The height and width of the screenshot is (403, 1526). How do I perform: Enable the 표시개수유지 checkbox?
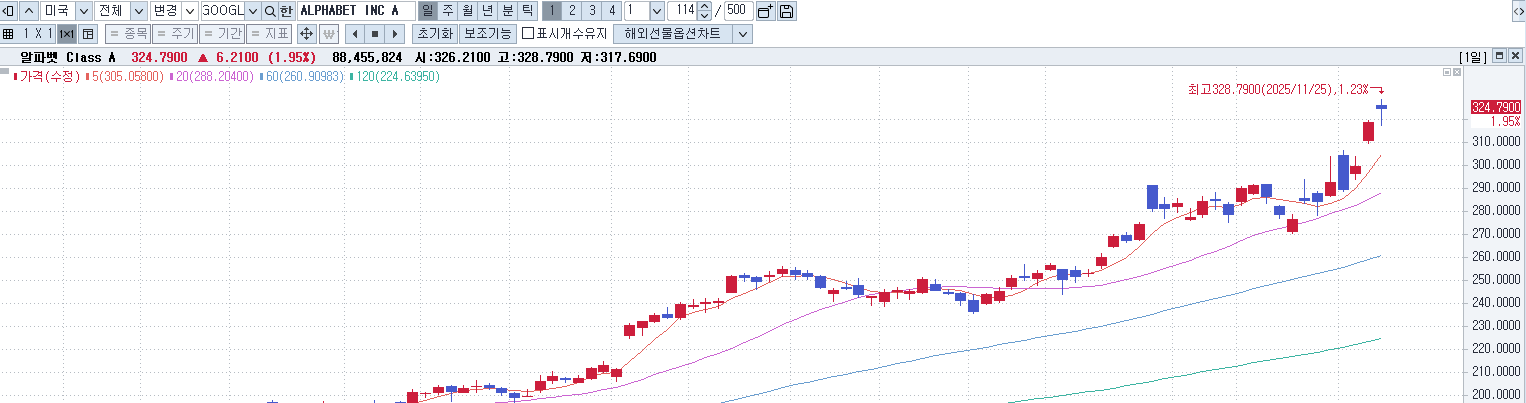tap(528, 34)
